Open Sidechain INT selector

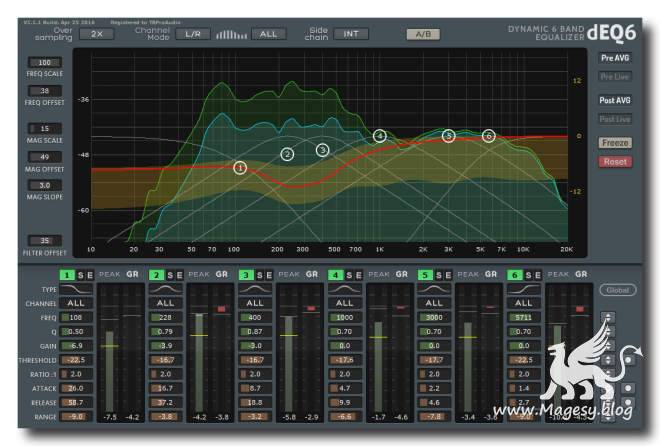[x=351, y=34]
